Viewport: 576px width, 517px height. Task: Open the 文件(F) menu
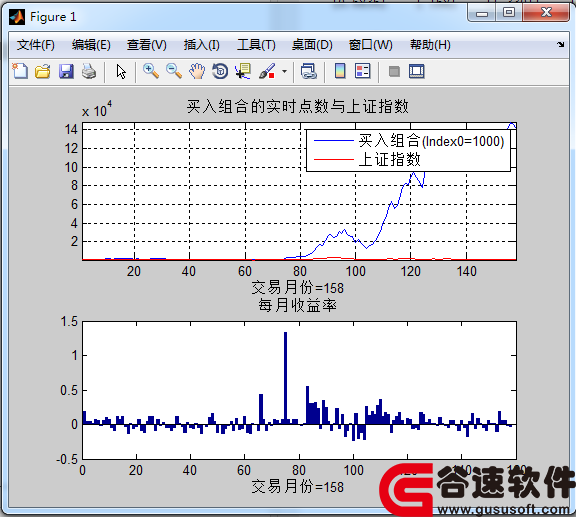[36, 45]
